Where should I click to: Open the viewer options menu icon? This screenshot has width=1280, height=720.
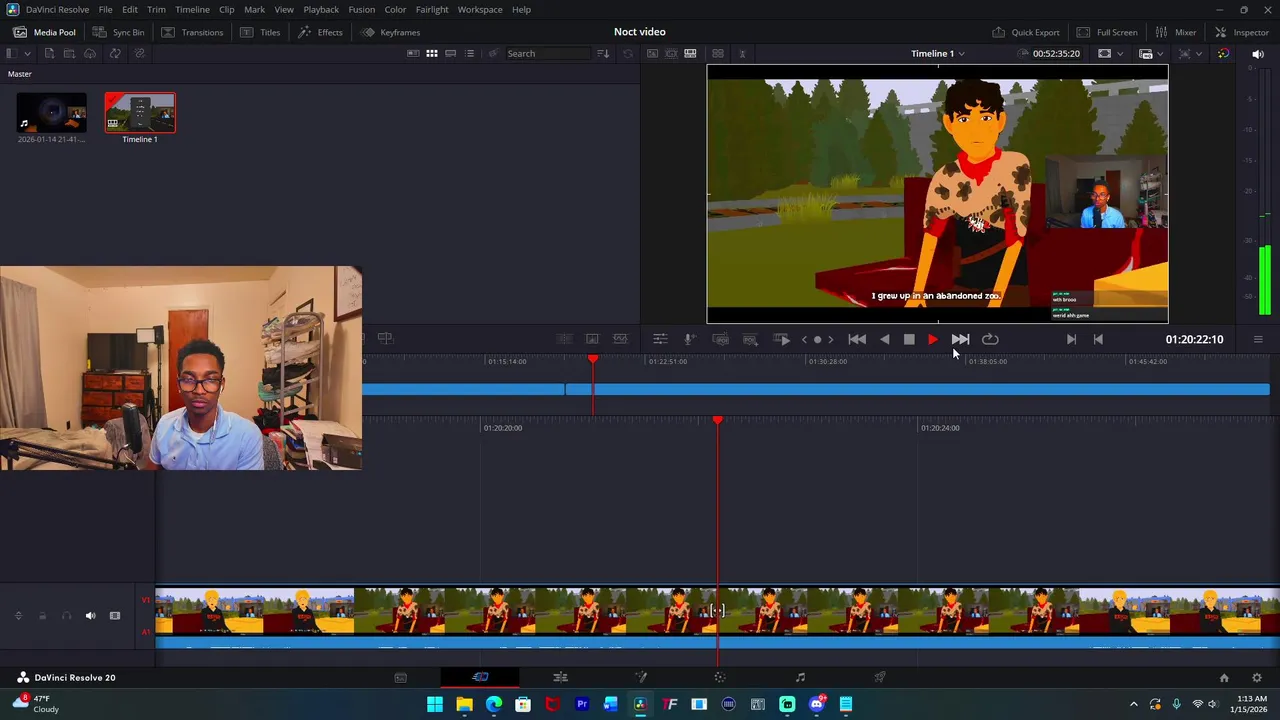click(x=1258, y=339)
